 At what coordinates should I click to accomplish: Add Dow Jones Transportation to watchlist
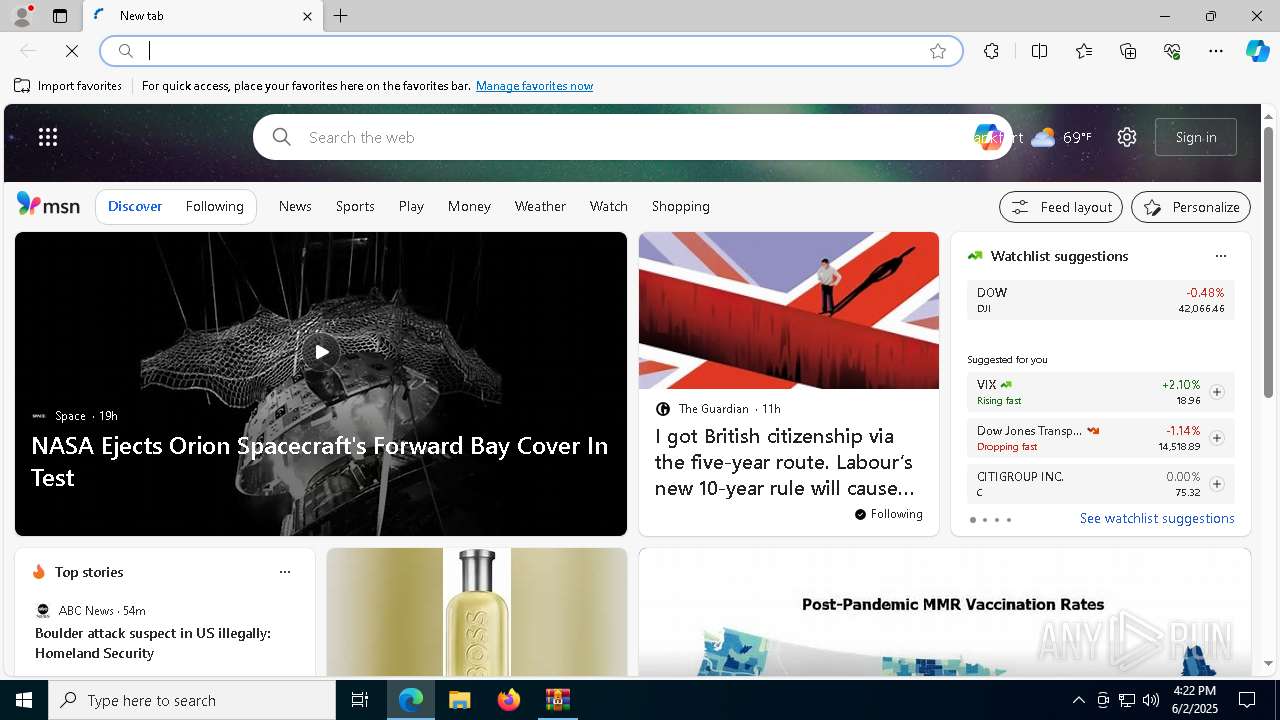point(1216,438)
